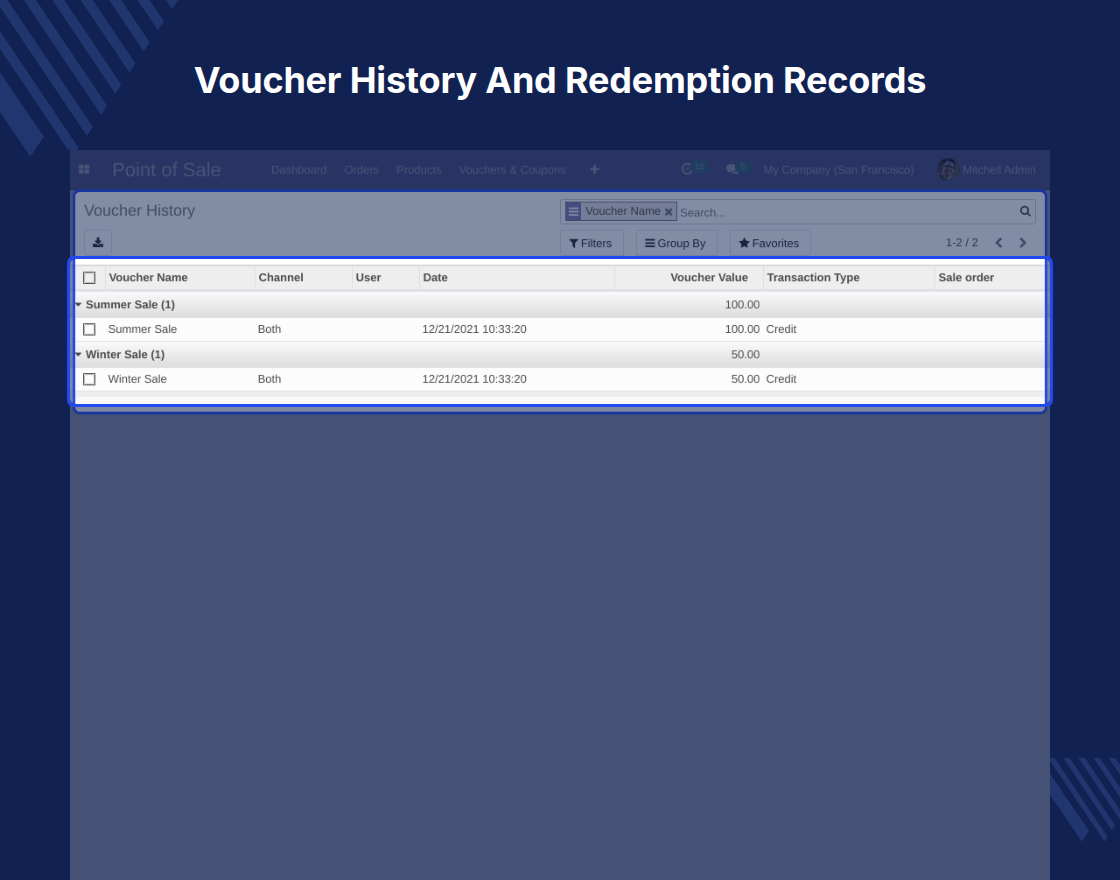Remove the Voucher Name search facet

669,212
